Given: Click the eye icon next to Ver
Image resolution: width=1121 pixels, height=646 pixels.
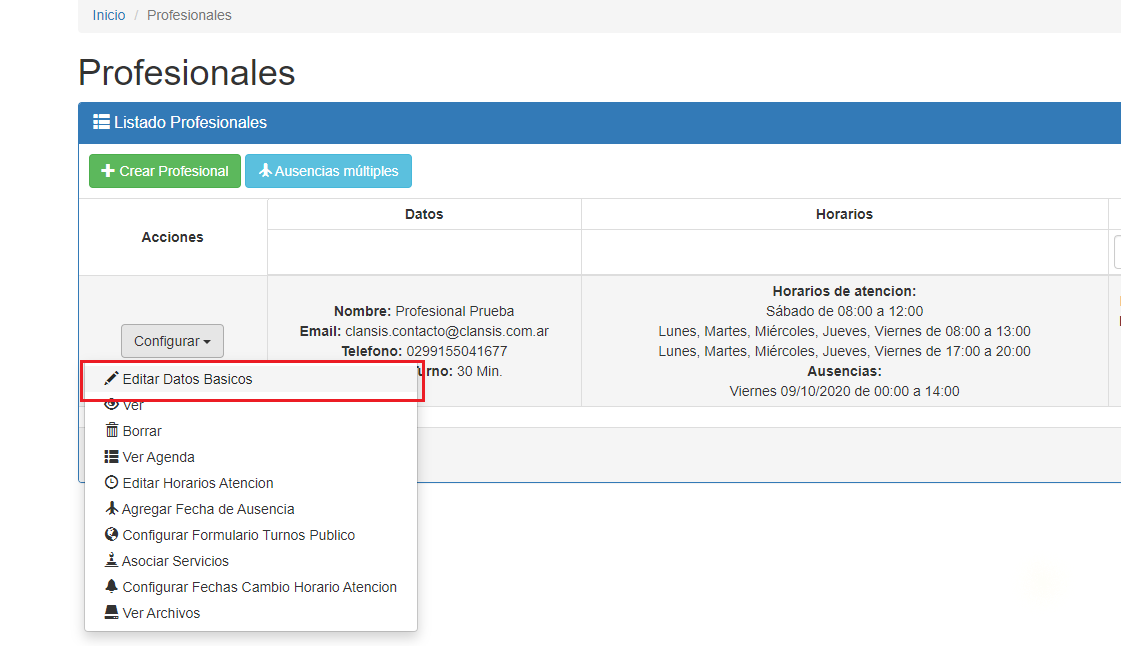Looking at the screenshot, I should pos(112,405).
